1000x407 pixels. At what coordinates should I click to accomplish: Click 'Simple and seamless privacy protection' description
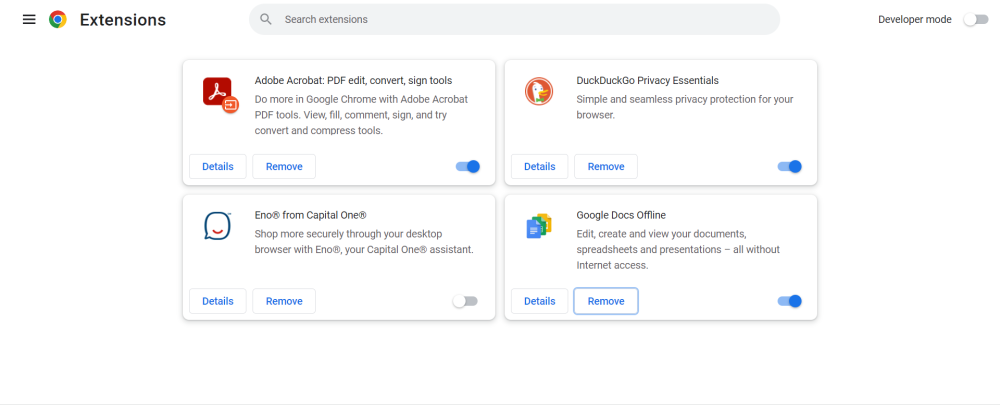[x=685, y=107]
